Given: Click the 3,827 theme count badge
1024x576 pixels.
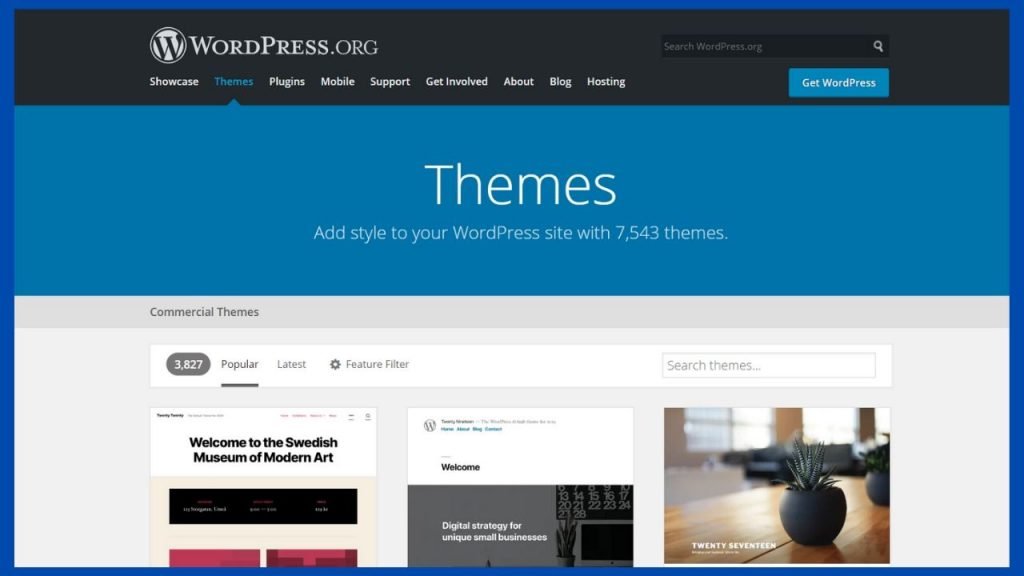Looking at the screenshot, I should (188, 364).
